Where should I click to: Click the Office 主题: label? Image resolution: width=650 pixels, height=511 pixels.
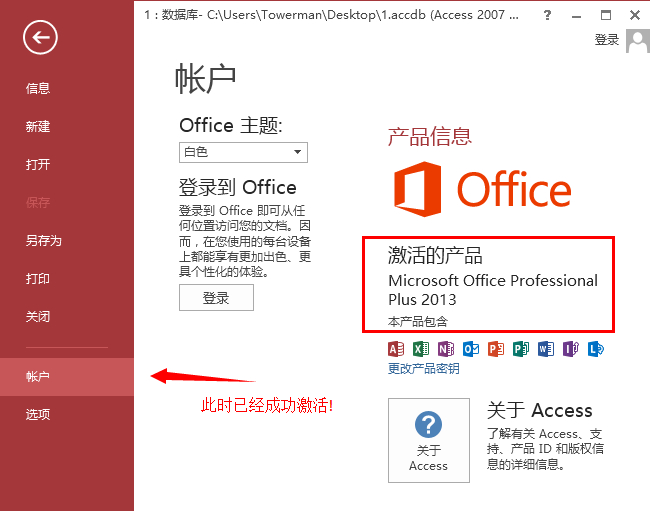pyautogui.click(x=231, y=125)
